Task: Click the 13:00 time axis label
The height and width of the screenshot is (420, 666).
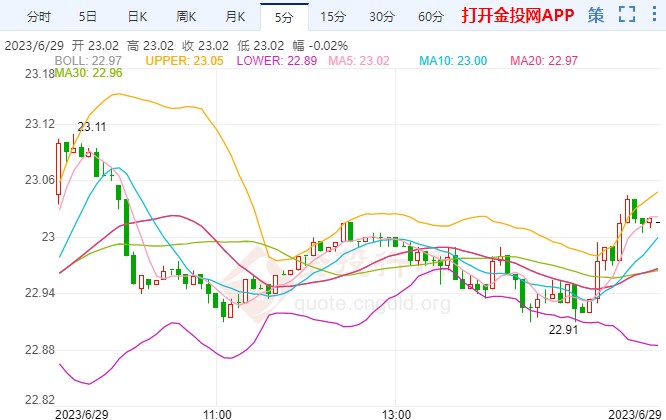Action: click(x=396, y=414)
